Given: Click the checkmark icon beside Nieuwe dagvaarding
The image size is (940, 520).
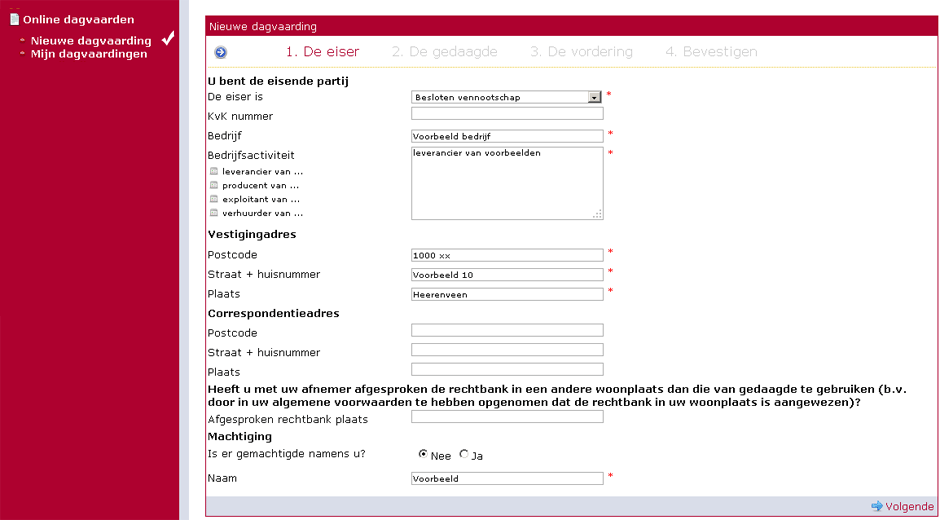Looking at the screenshot, I should (x=168, y=37).
